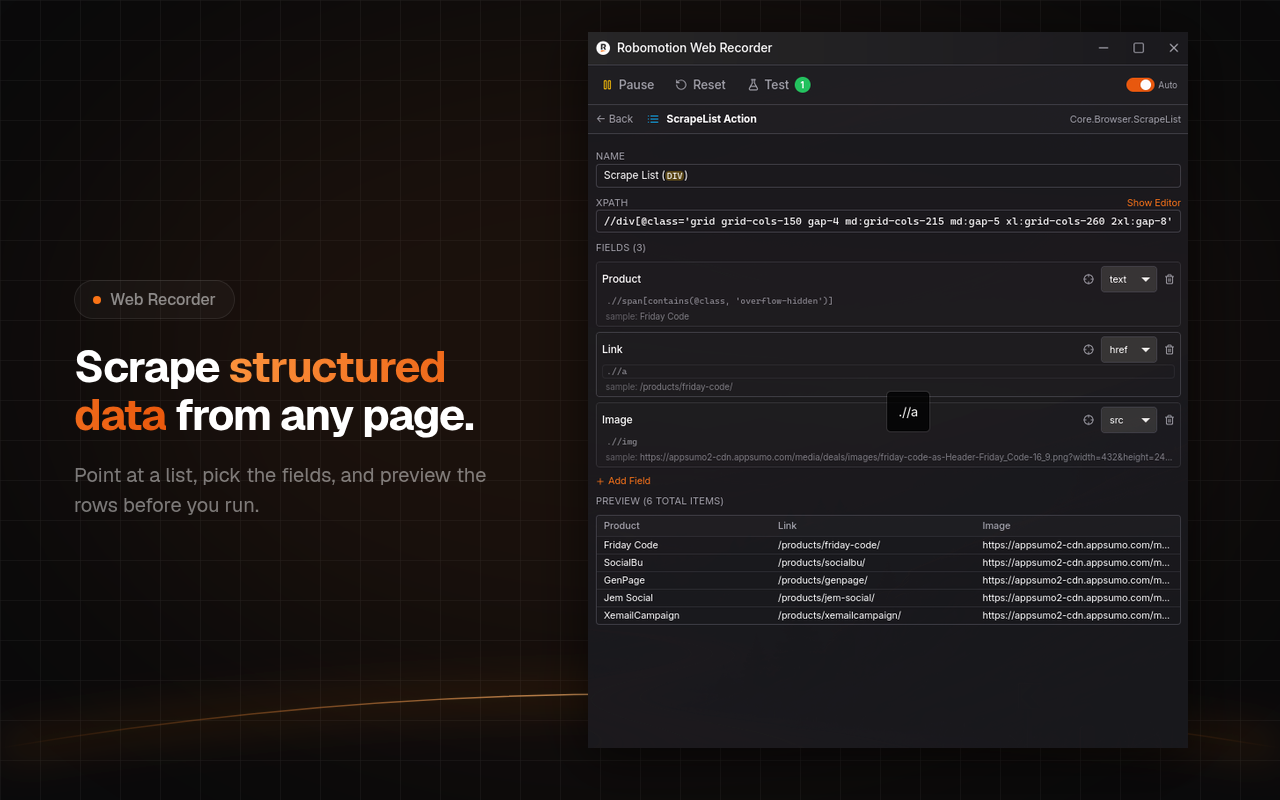Open the Product field type dropdown (text)
Screen dimensions: 1280x800
tap(1129, 279)
